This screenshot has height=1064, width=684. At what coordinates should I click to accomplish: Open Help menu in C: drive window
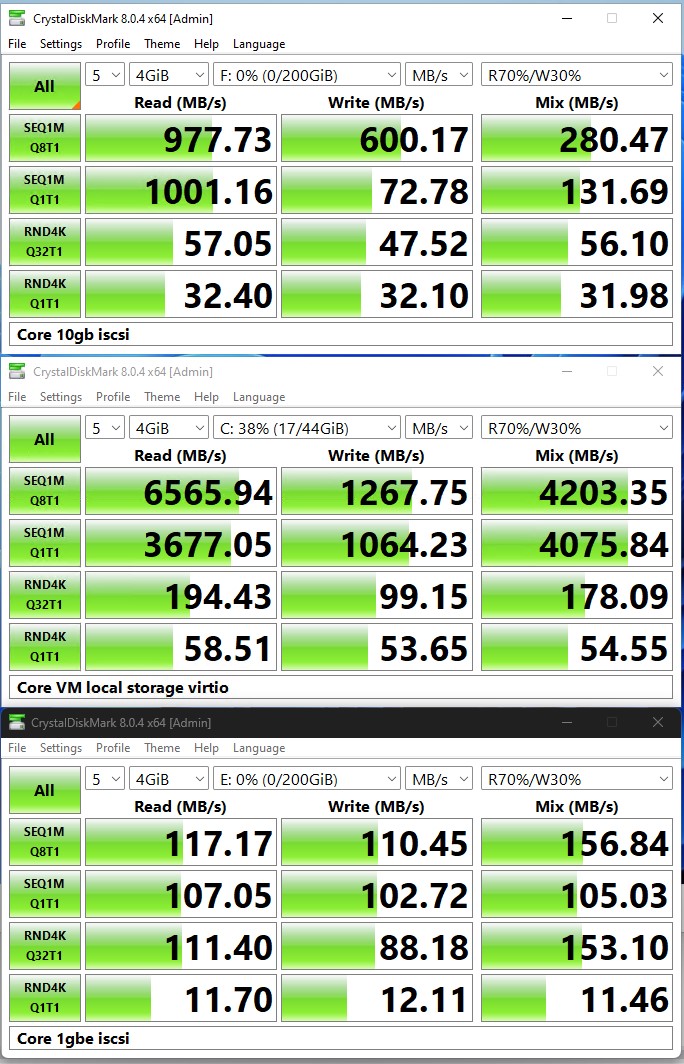coord(206,396)
